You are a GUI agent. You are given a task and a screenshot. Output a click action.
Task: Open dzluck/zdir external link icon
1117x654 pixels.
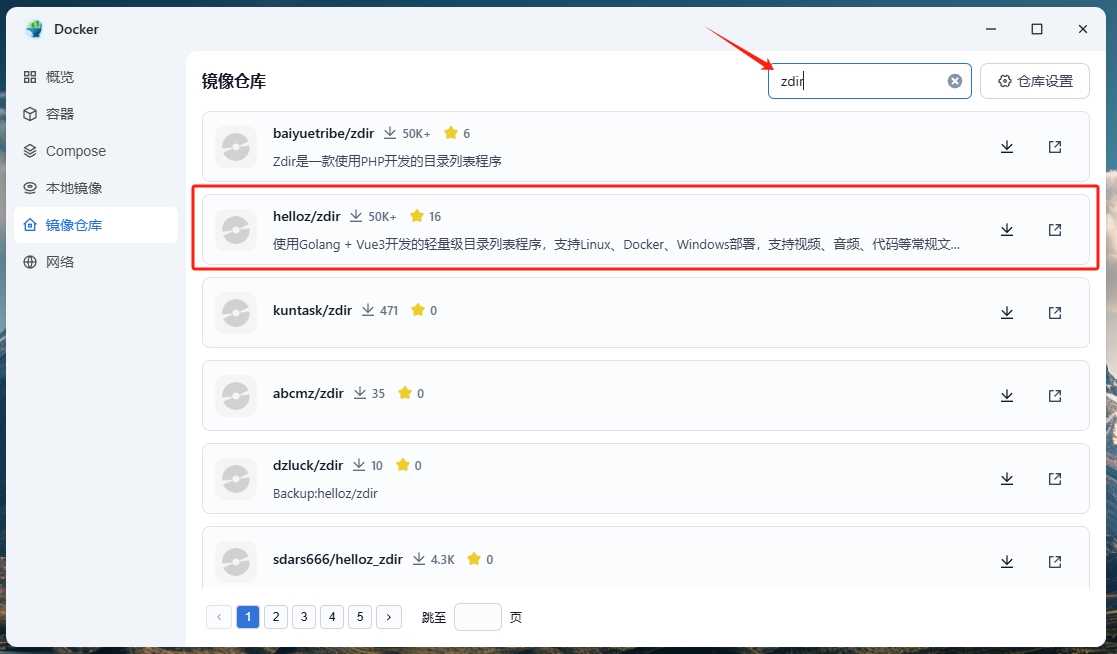click(x=1055, y=479)
